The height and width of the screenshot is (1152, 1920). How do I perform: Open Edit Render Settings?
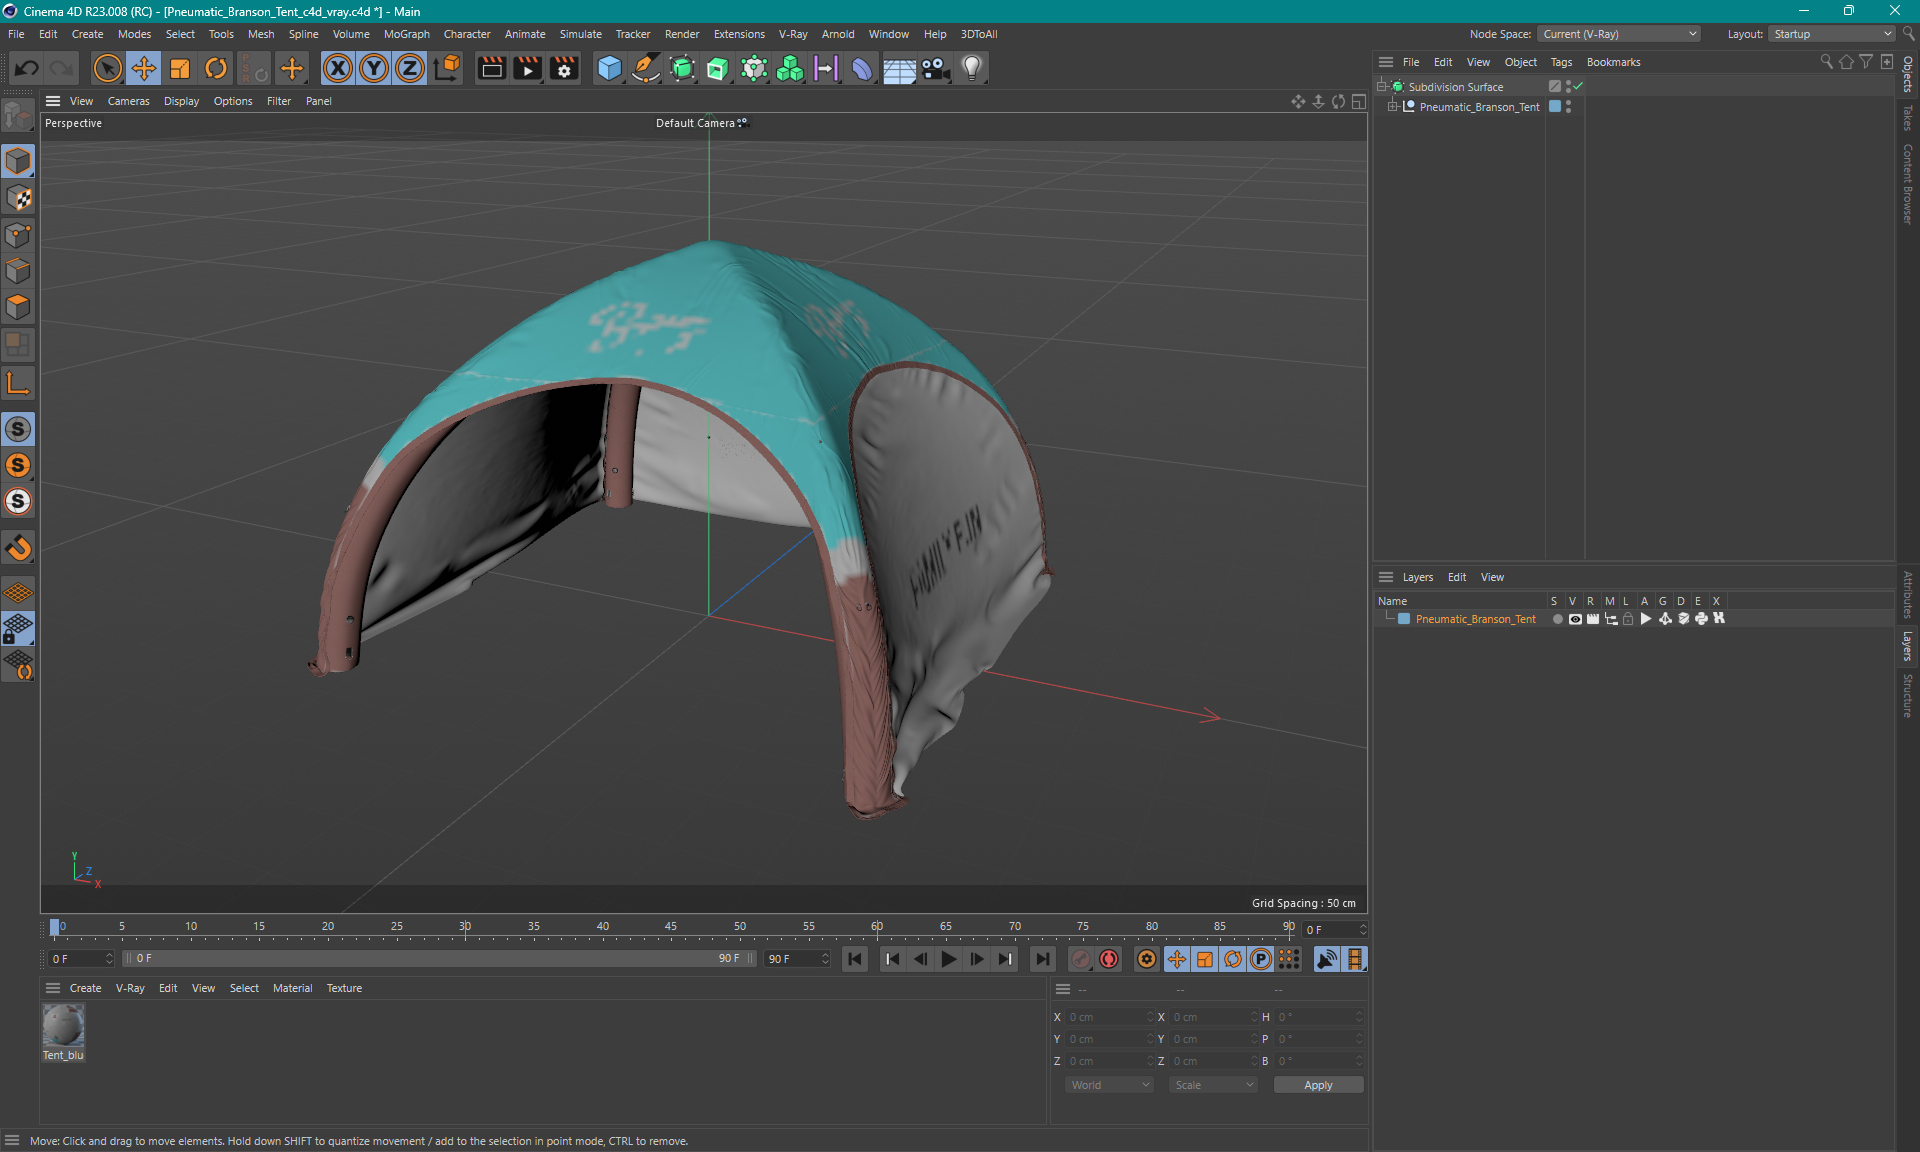coord(564,68)
